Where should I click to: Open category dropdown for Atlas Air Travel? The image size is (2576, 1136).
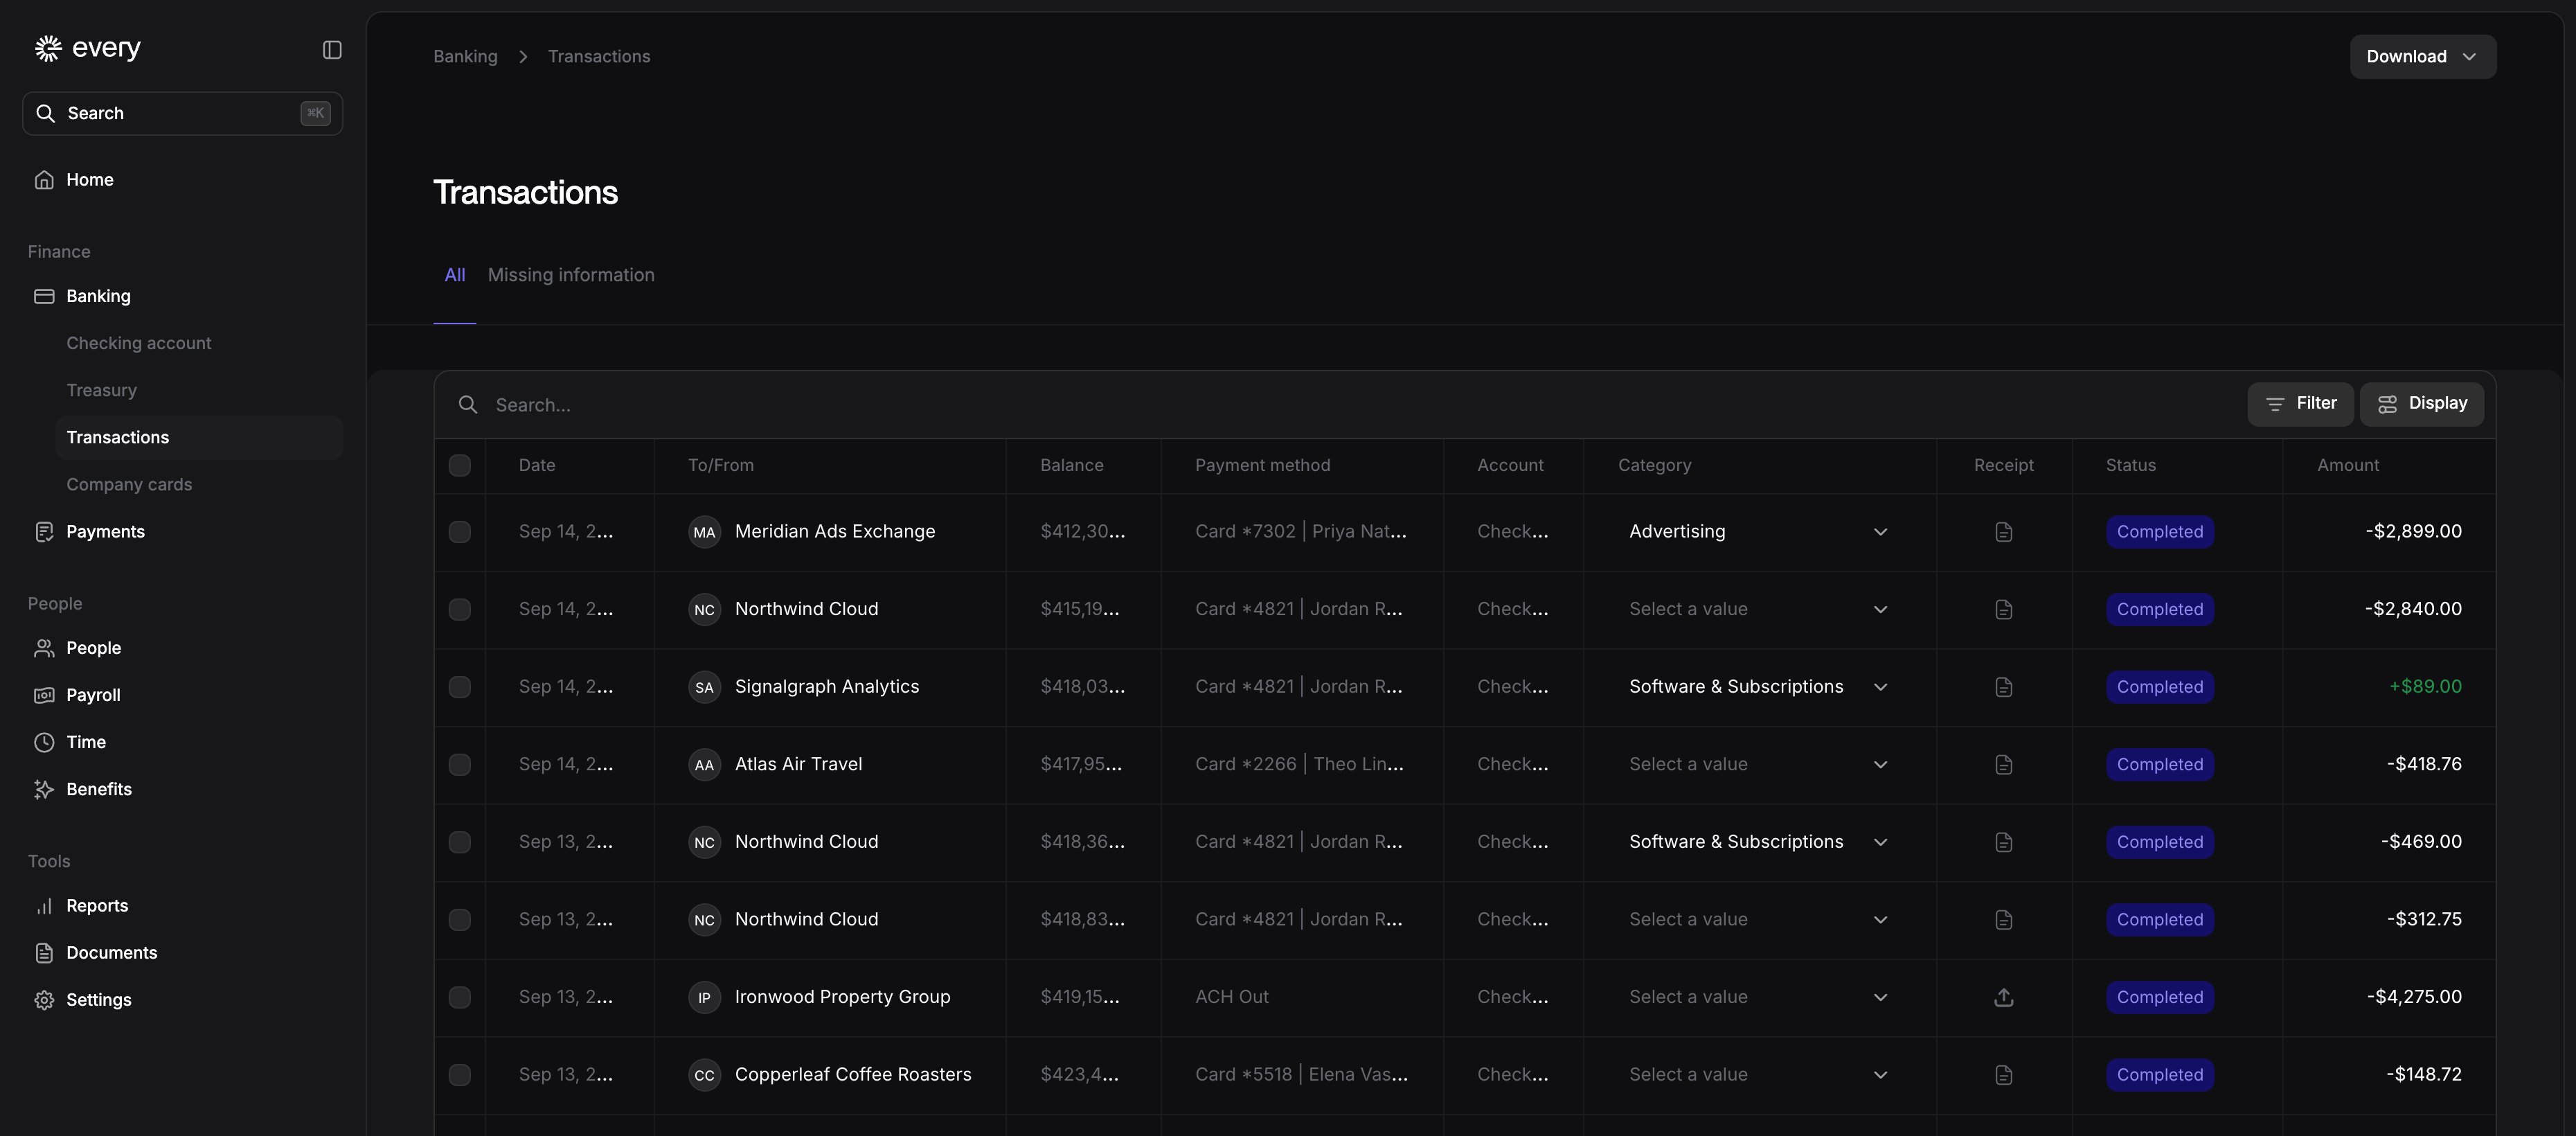(1759, 764)
